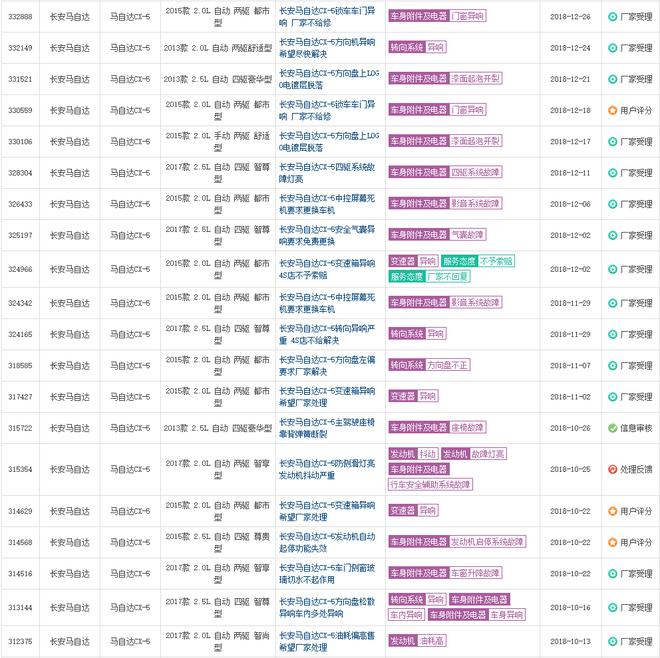Click the status icon for complaint 330106
The height and width of the screenshot is (658, 660).
[612, 141]
